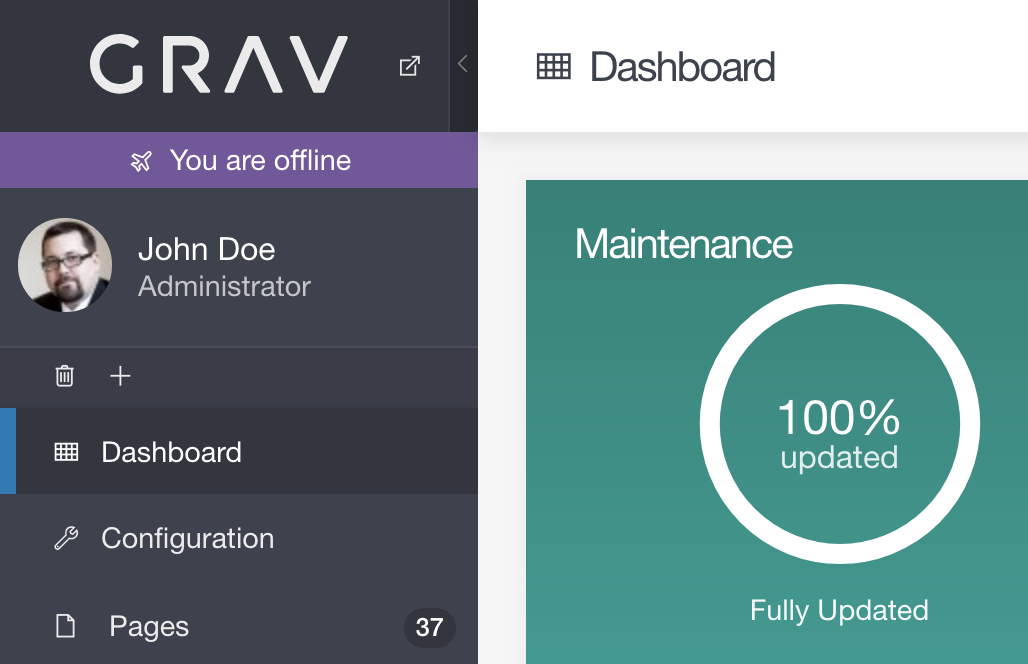Click the Dashboard page heading text
Viewport: 1028px width, 664px height.
click(x=682, y=67)
